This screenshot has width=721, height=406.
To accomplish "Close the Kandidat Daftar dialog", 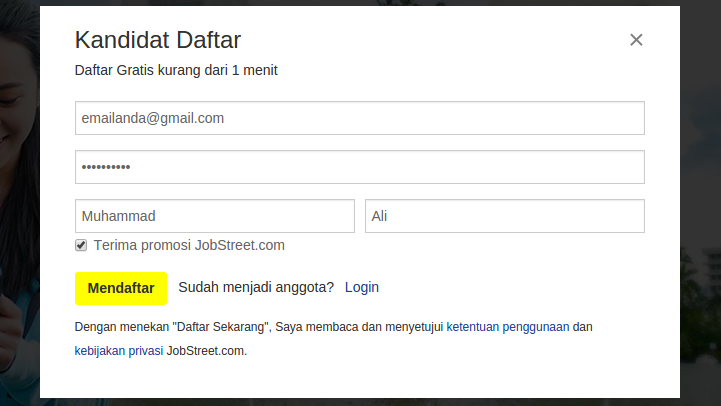I will (636, 40).
